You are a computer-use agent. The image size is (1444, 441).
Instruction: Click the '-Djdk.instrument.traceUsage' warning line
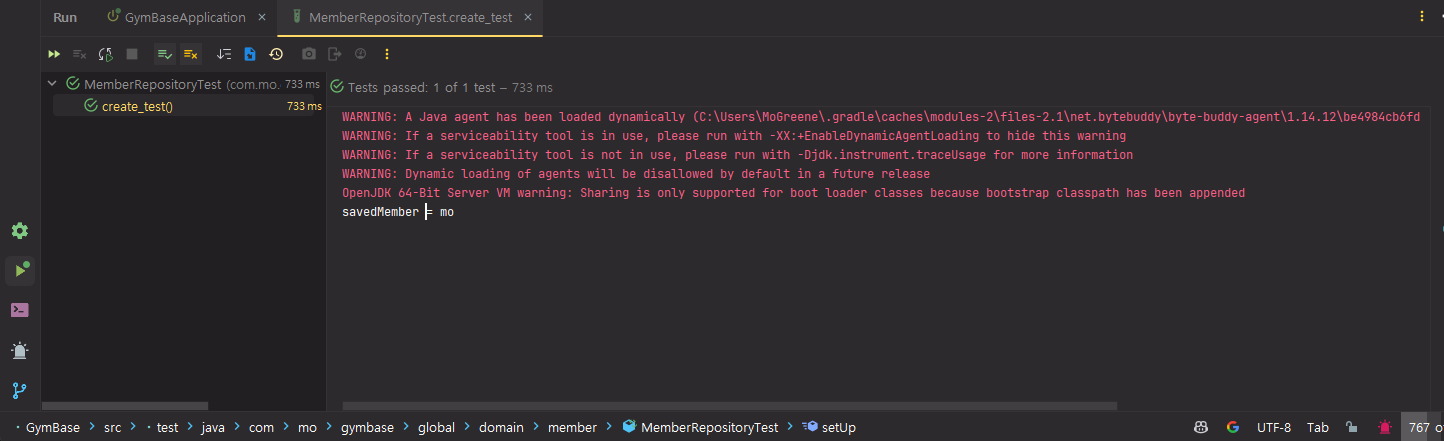pos(737,155)
